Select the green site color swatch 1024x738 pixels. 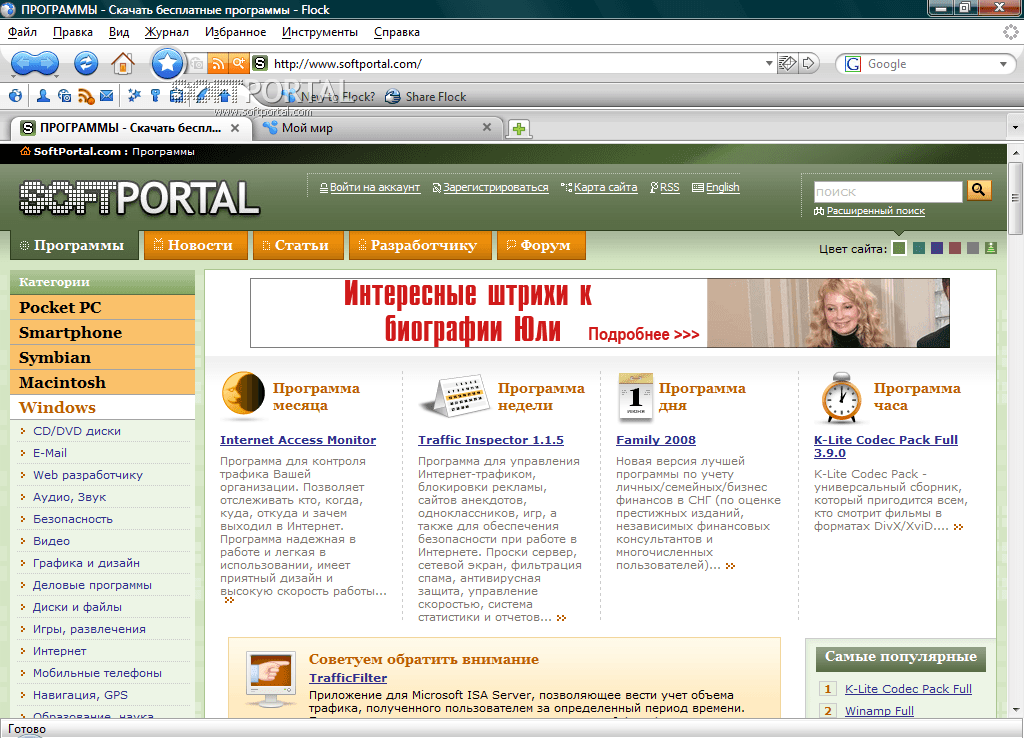(899, 248)
